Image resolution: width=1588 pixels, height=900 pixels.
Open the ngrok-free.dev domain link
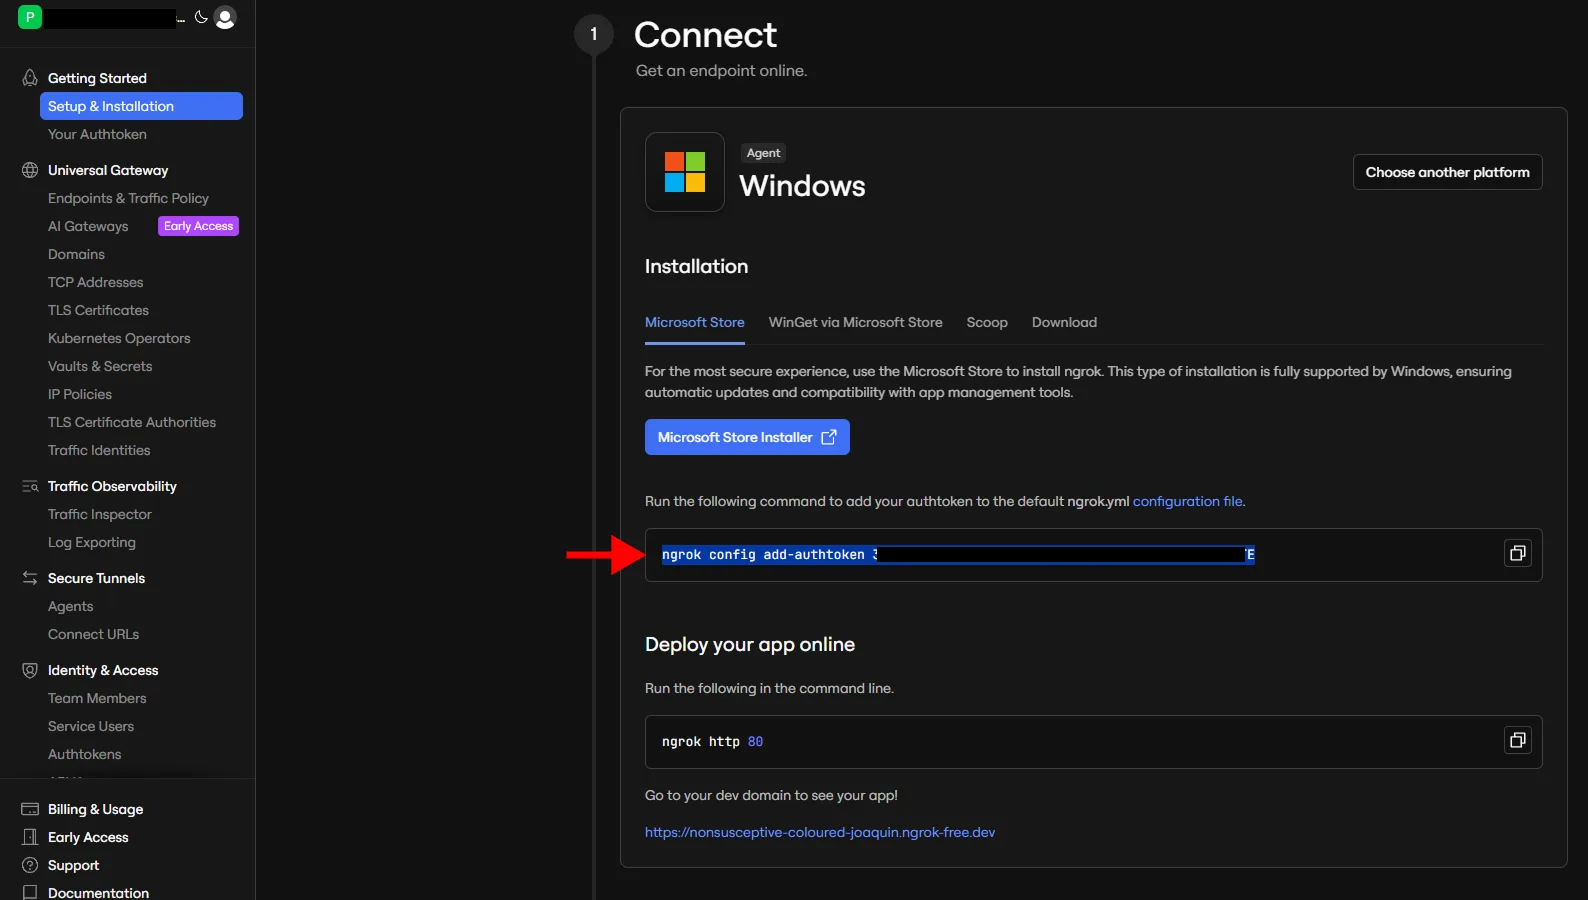click(x=819, y=832)
